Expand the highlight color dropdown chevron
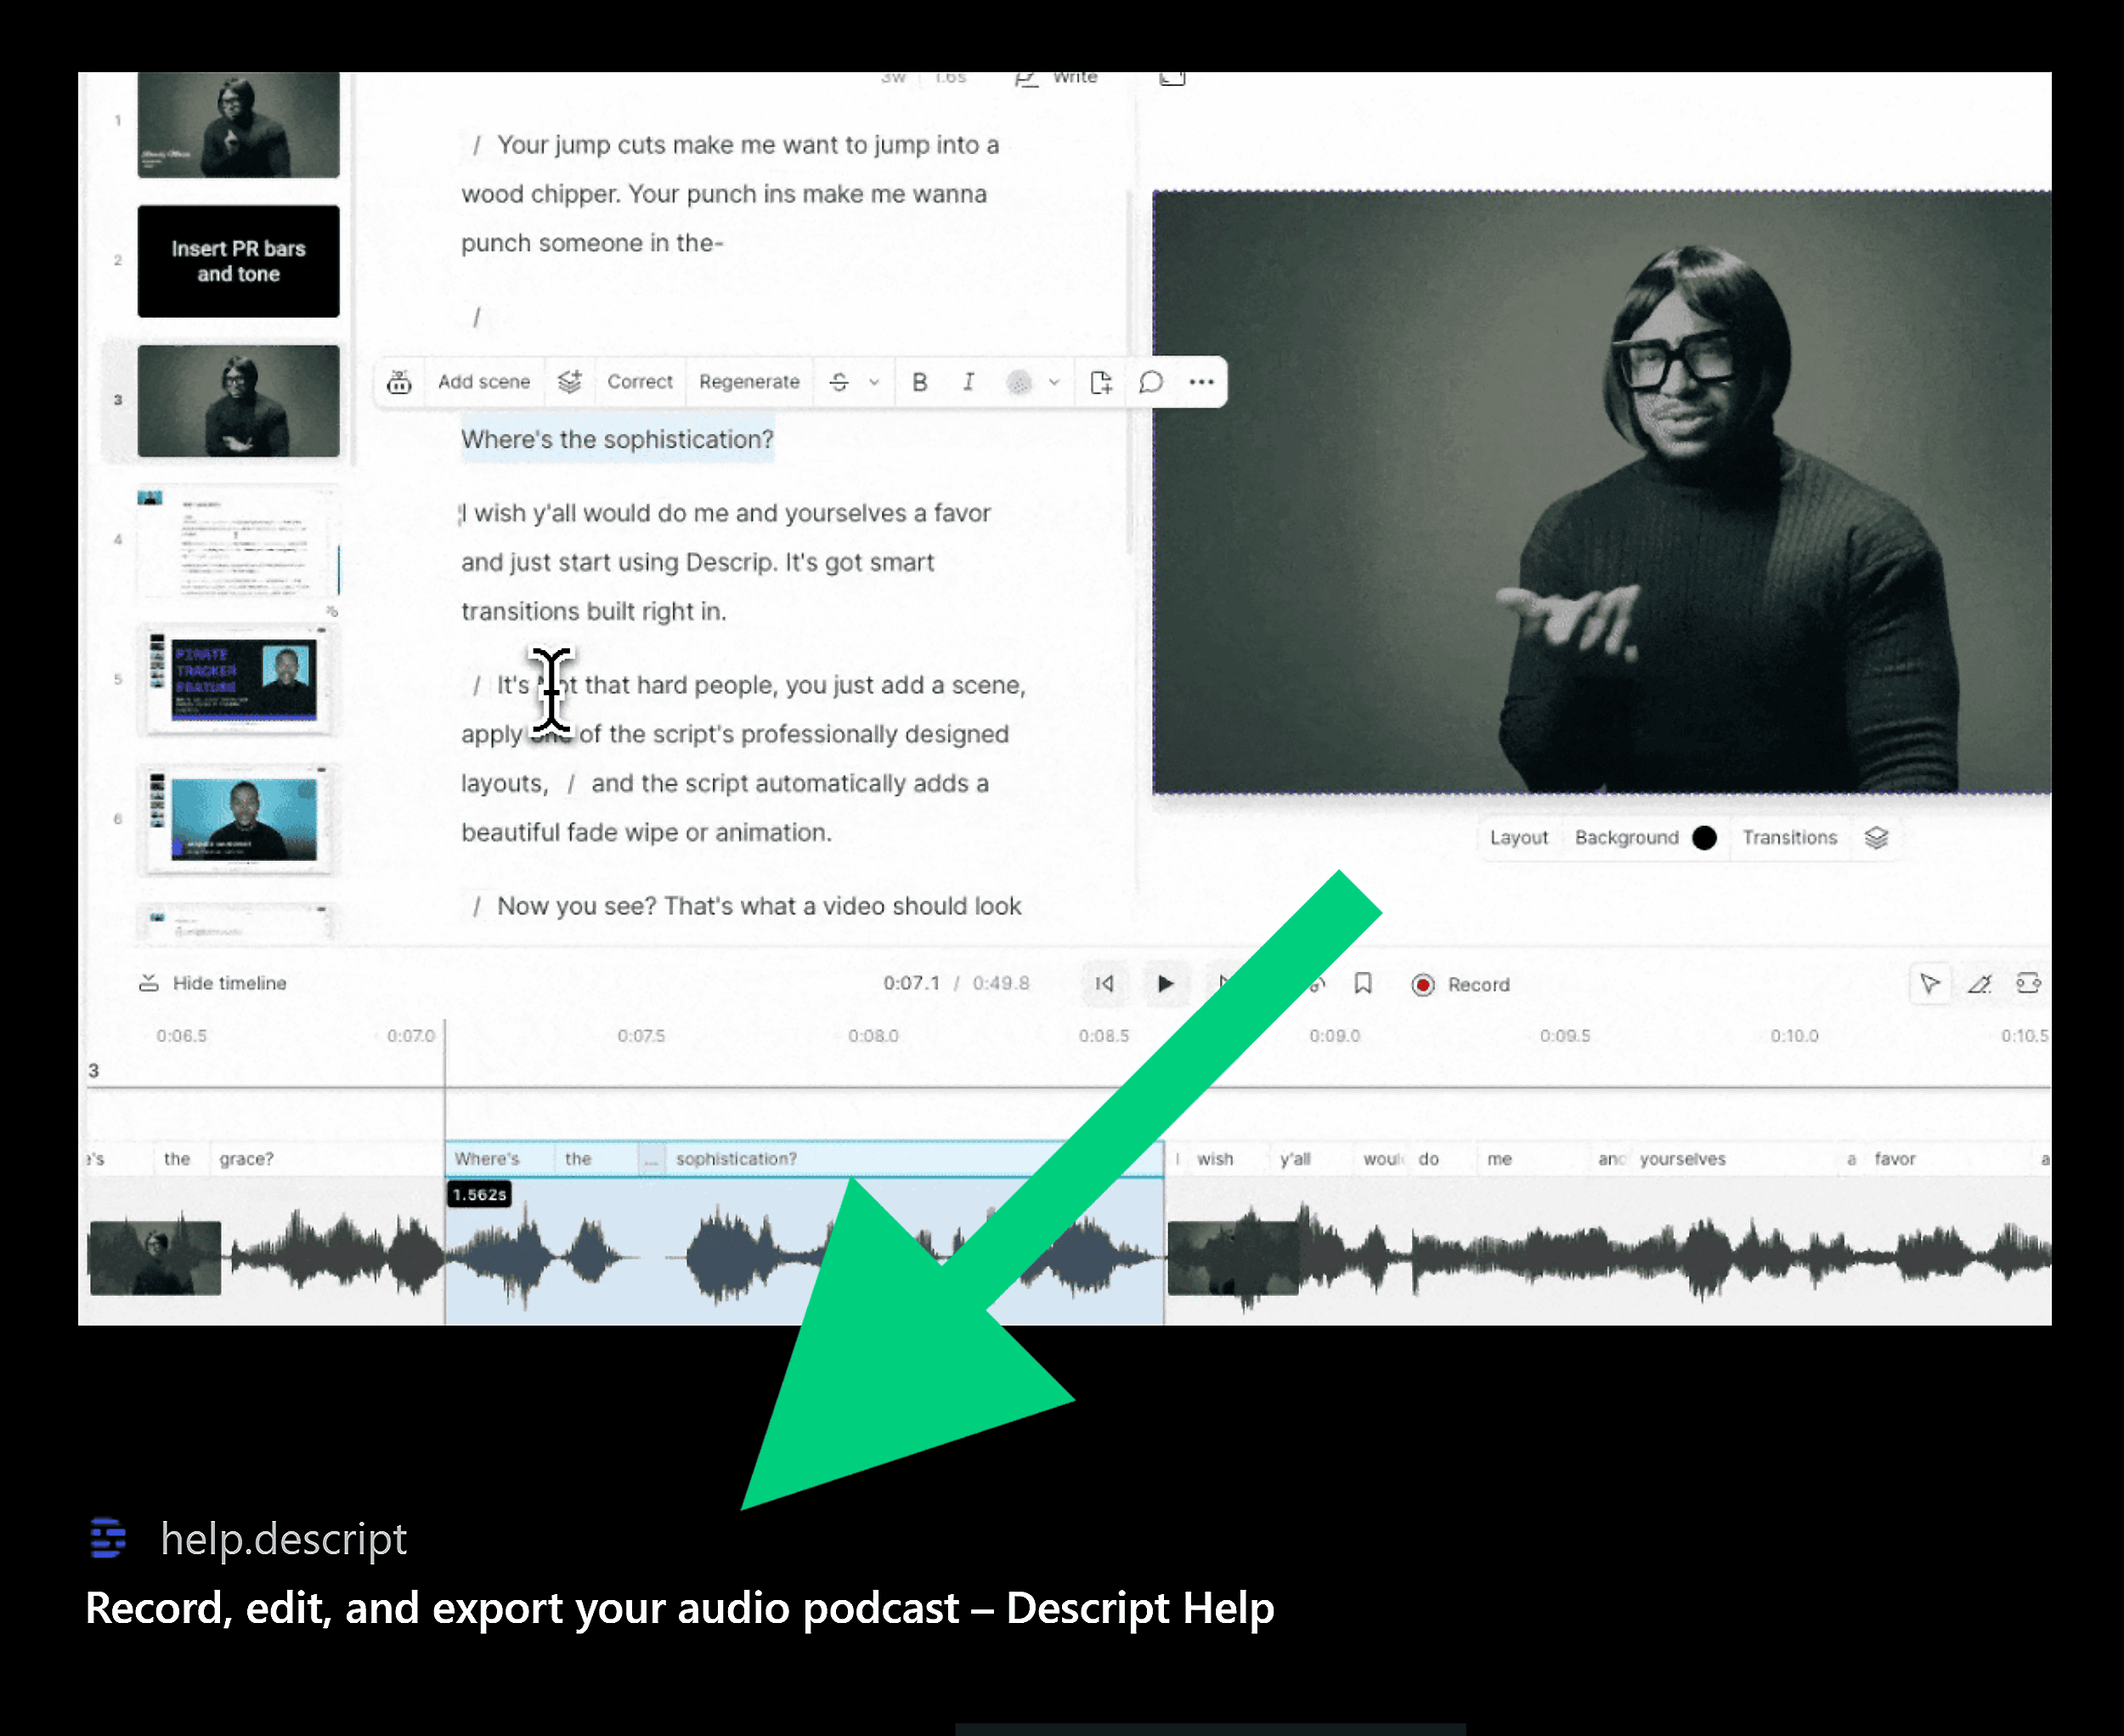This screenshot has width=2124, height=1736. [x=1054, y=383]
